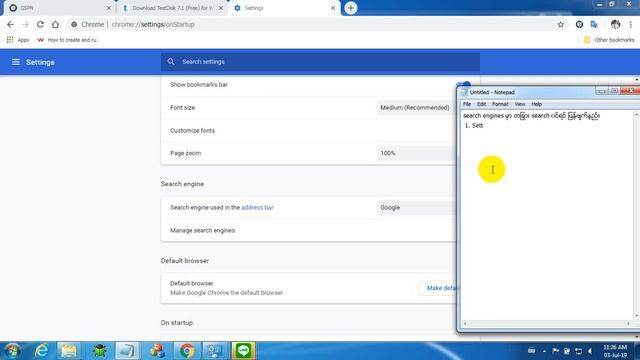Open 'How to create and ru...' bookmark
640x360 pixels.
tap(68, 40)
